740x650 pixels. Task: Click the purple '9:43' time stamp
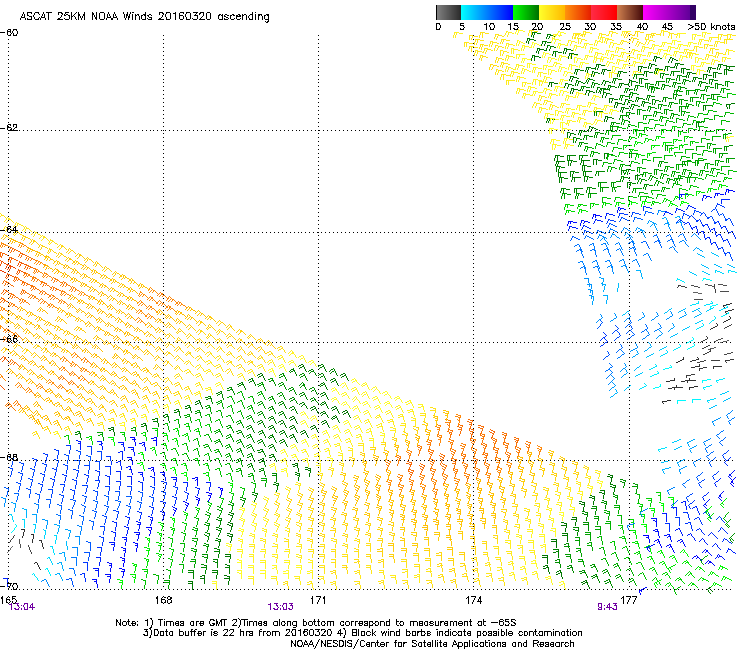pos(607,607)
